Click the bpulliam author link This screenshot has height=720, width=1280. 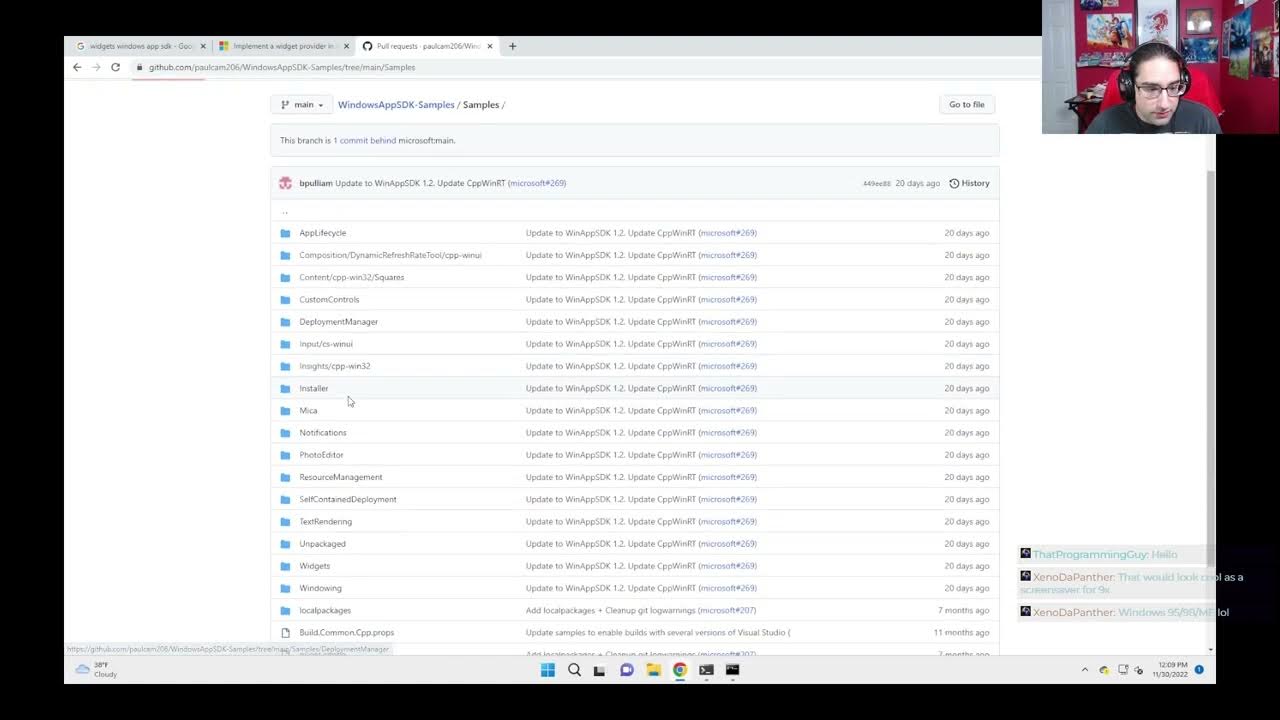[315, 183]
